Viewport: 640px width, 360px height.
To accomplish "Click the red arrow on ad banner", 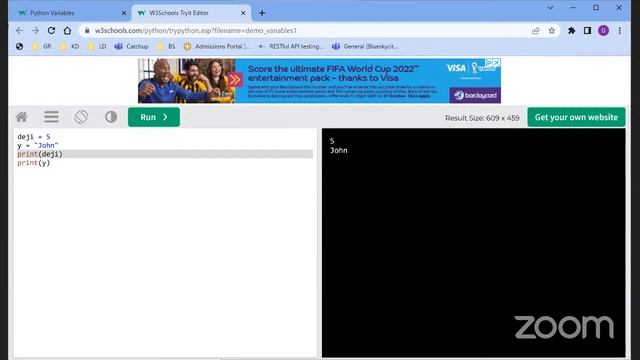I will pos(235,80).
